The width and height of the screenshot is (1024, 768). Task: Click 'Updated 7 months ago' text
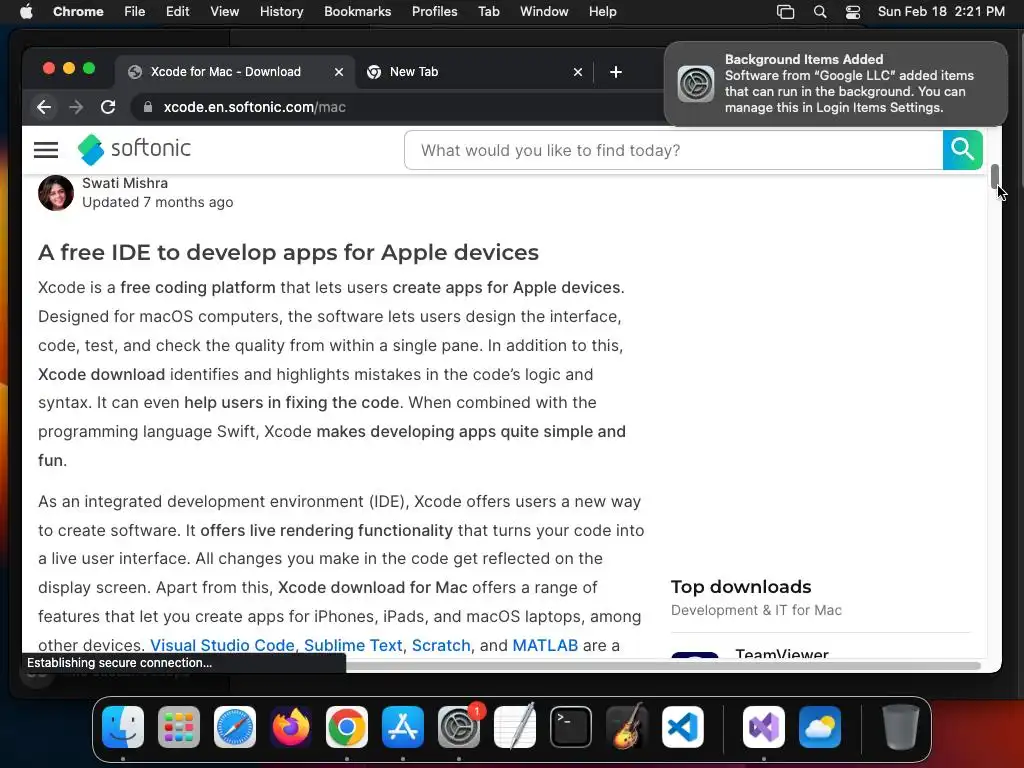(x=157, y=202)
